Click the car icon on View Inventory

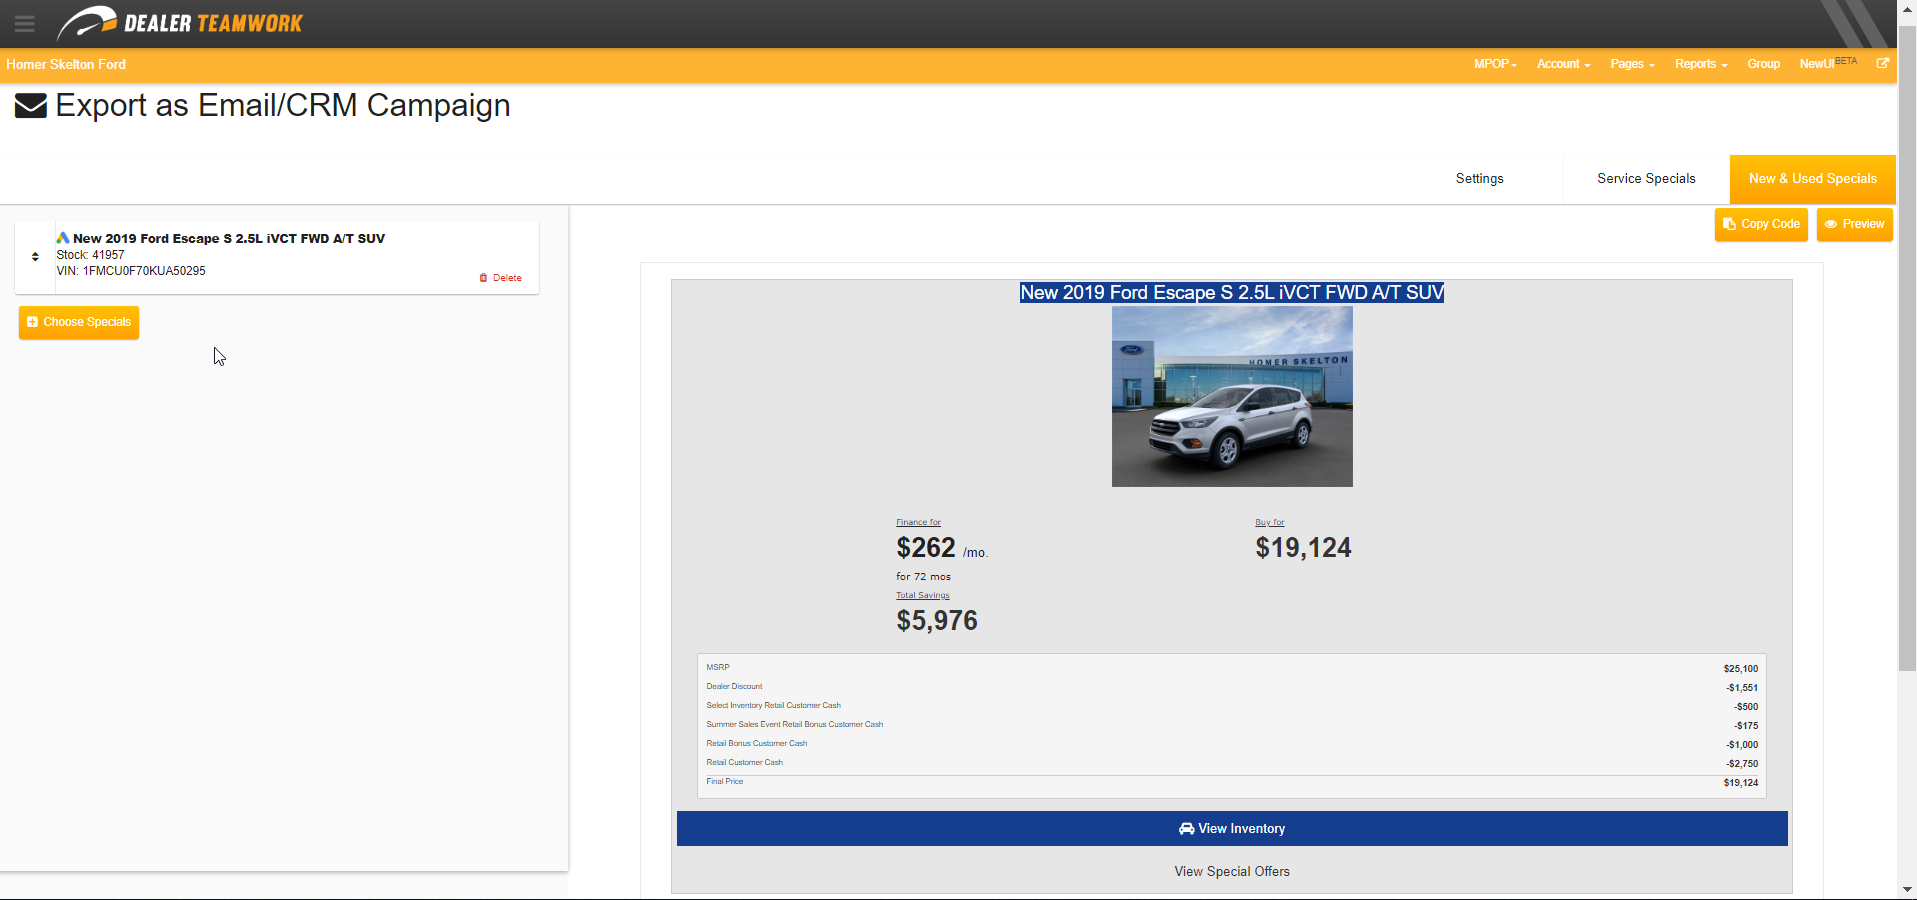click(x=1187, y=828)
